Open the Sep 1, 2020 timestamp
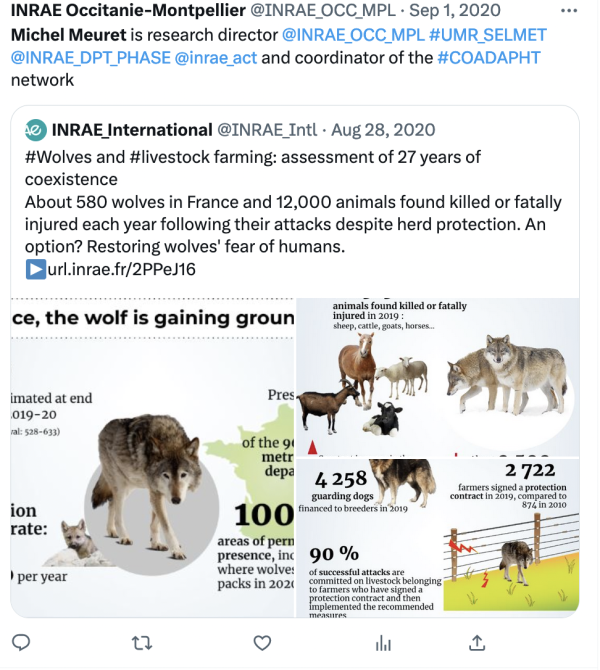The height and width of the screenshot is (670, 600). (x=455, y=13)
